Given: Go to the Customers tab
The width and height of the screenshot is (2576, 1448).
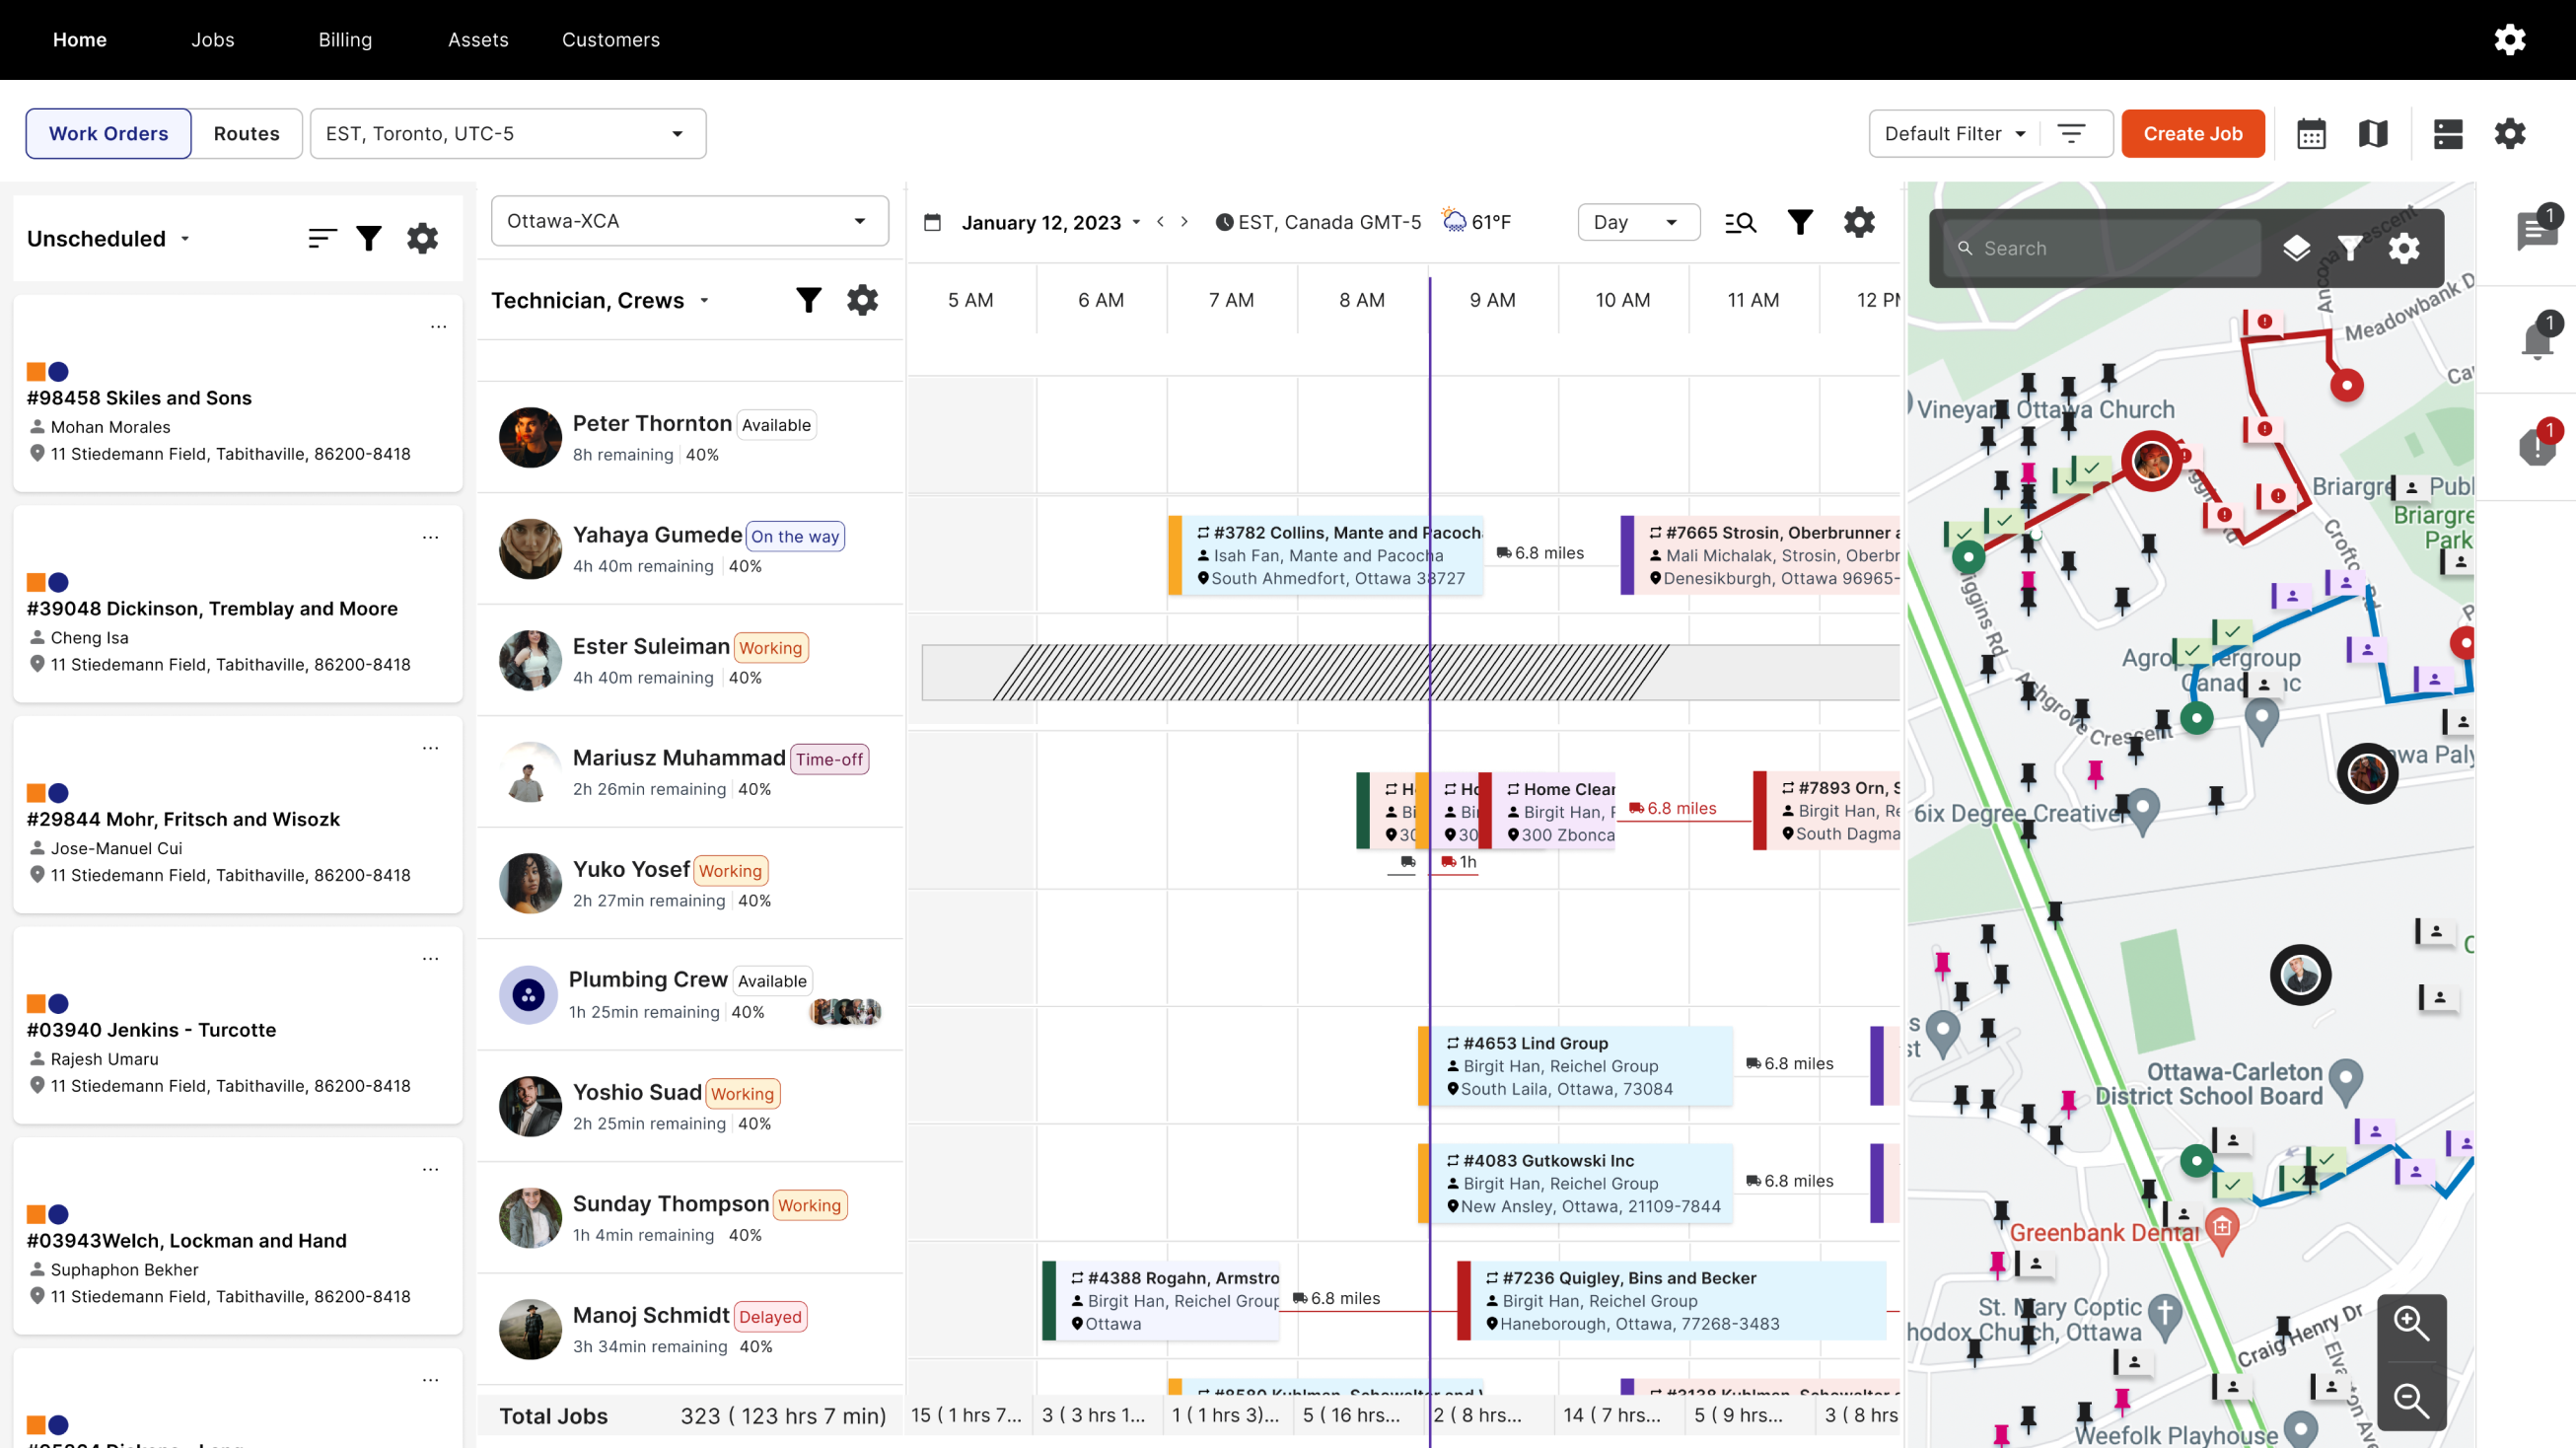Looking at the screenshot, I should pyautogui.click(x=610, y=40).
